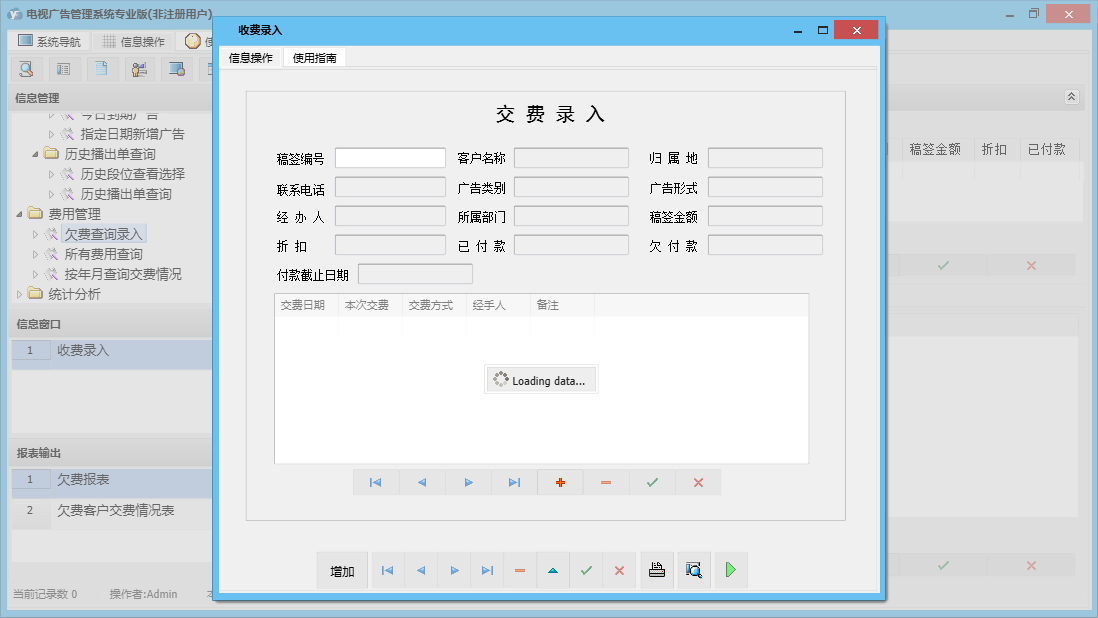This screenshot has width=1098, height=618.
Task: Open the print icon in the dialog toolbar
Action: 657,570
